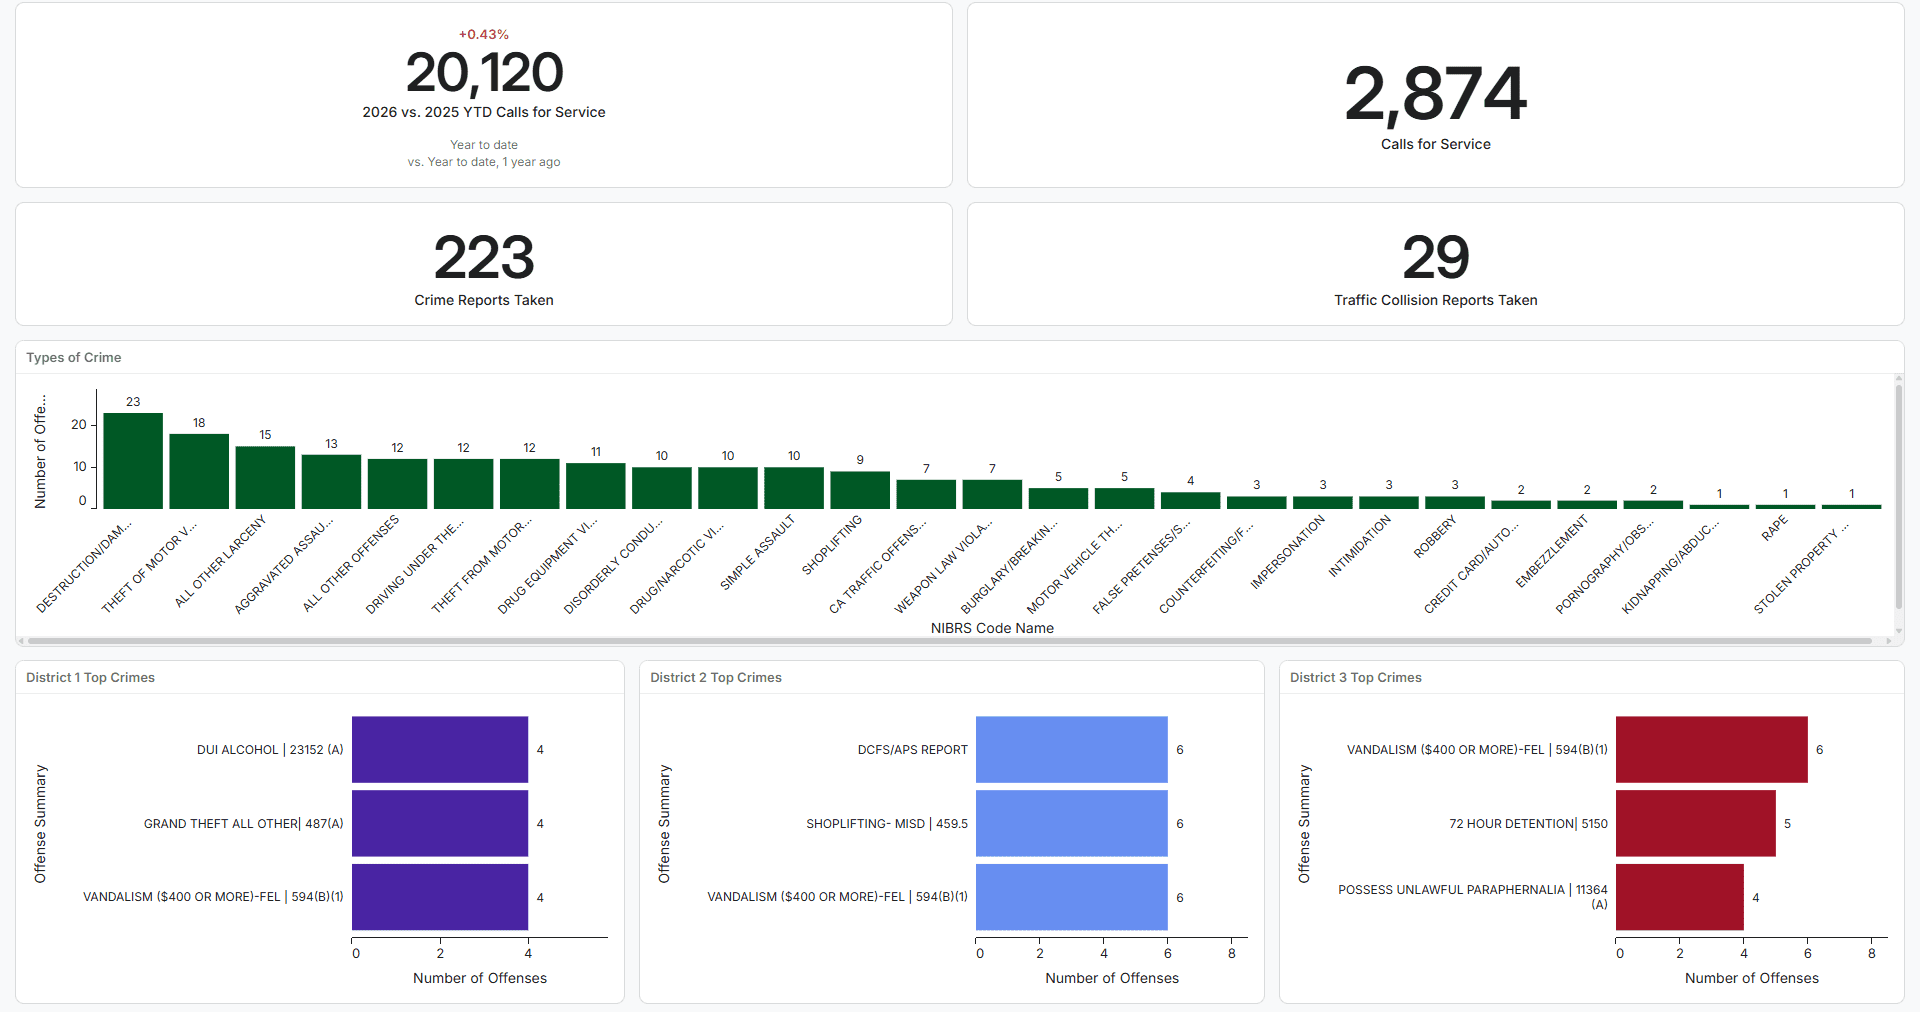Select the District 1 VANDALISM purple bar
The image size is (1920, 1012).
(x=440, y=897)
